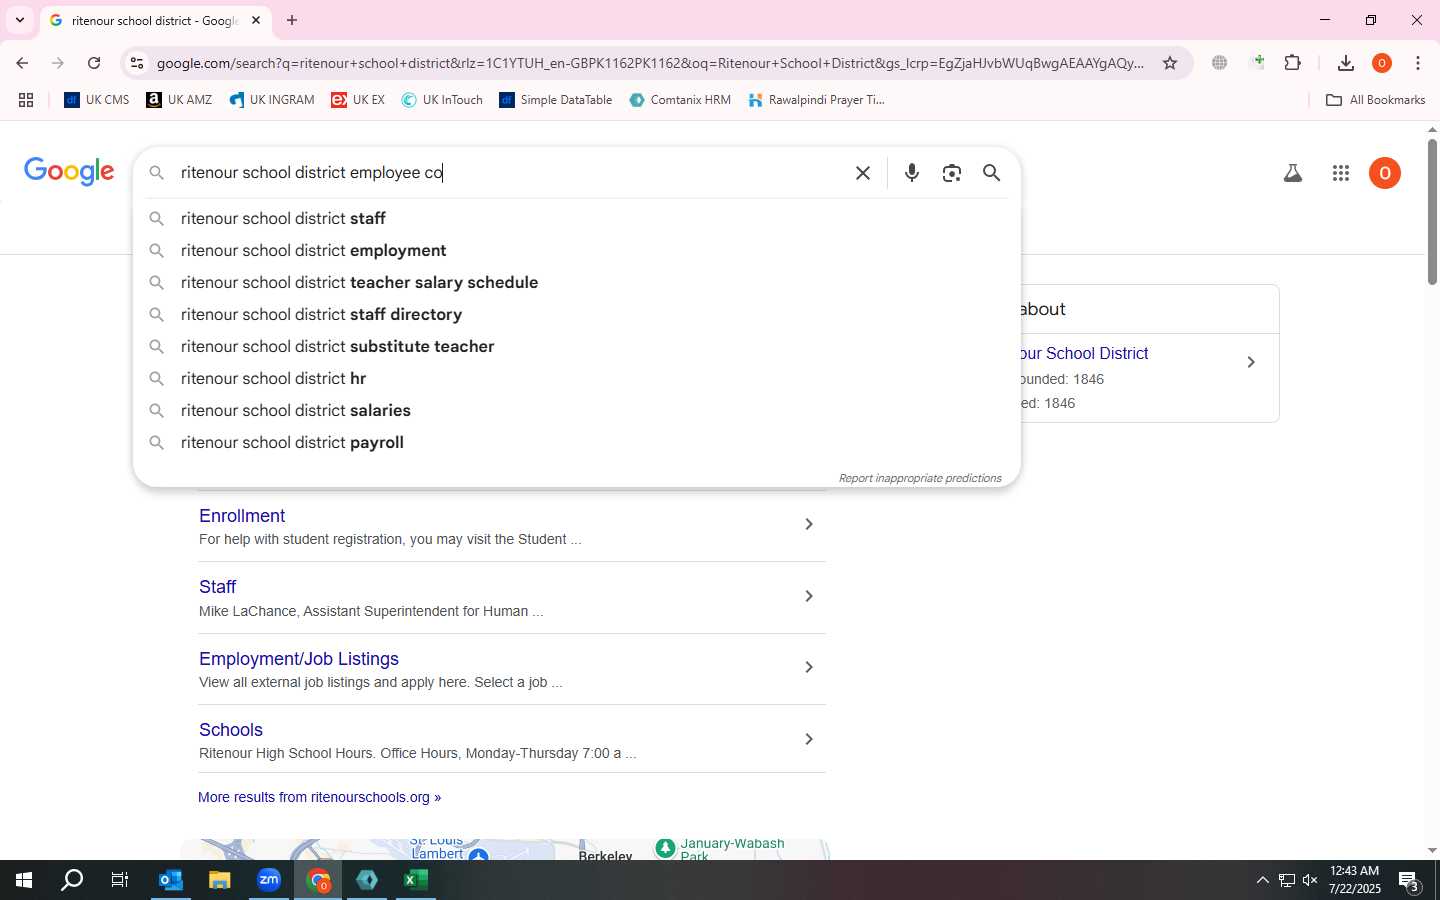1440x900 pixels.
Task: Select suggestion ritenour school district payroll
Action: coord(576,442)
